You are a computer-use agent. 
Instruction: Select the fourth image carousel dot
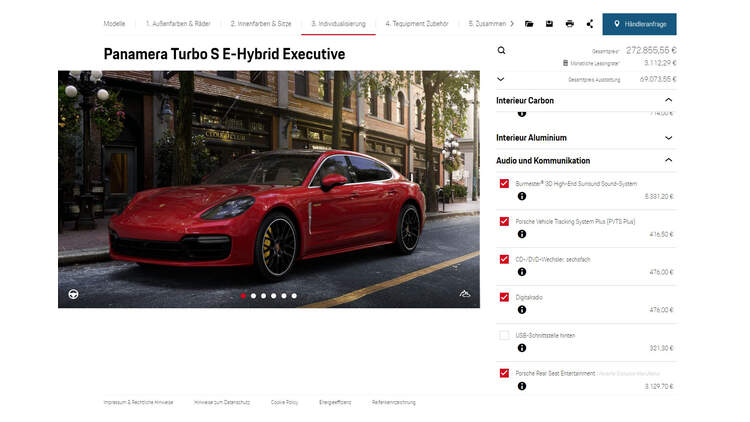[x=274, y=296]
